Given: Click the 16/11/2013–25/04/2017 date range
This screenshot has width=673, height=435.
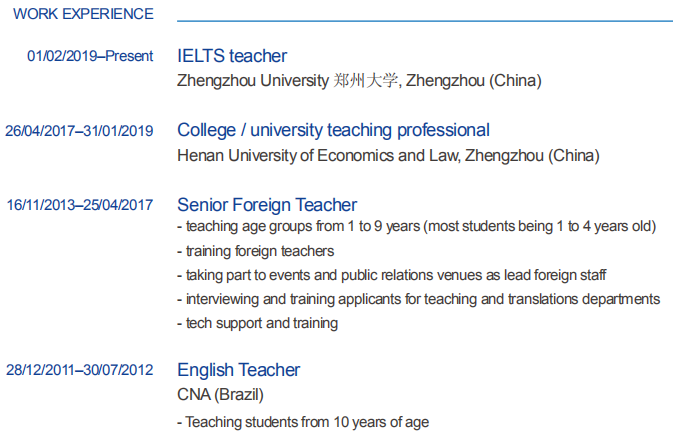Looking at the screenshot, I should point(79,205).
